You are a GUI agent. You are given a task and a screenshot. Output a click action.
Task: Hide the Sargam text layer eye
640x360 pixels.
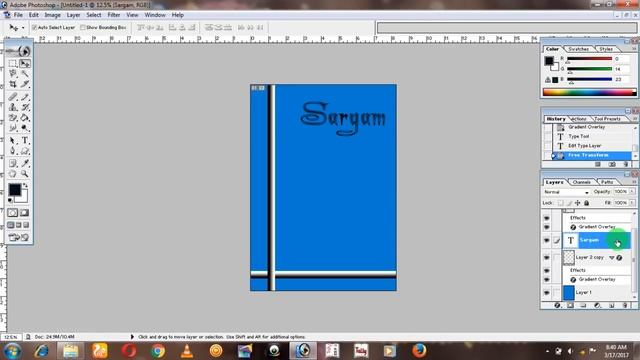pos(547,240)
